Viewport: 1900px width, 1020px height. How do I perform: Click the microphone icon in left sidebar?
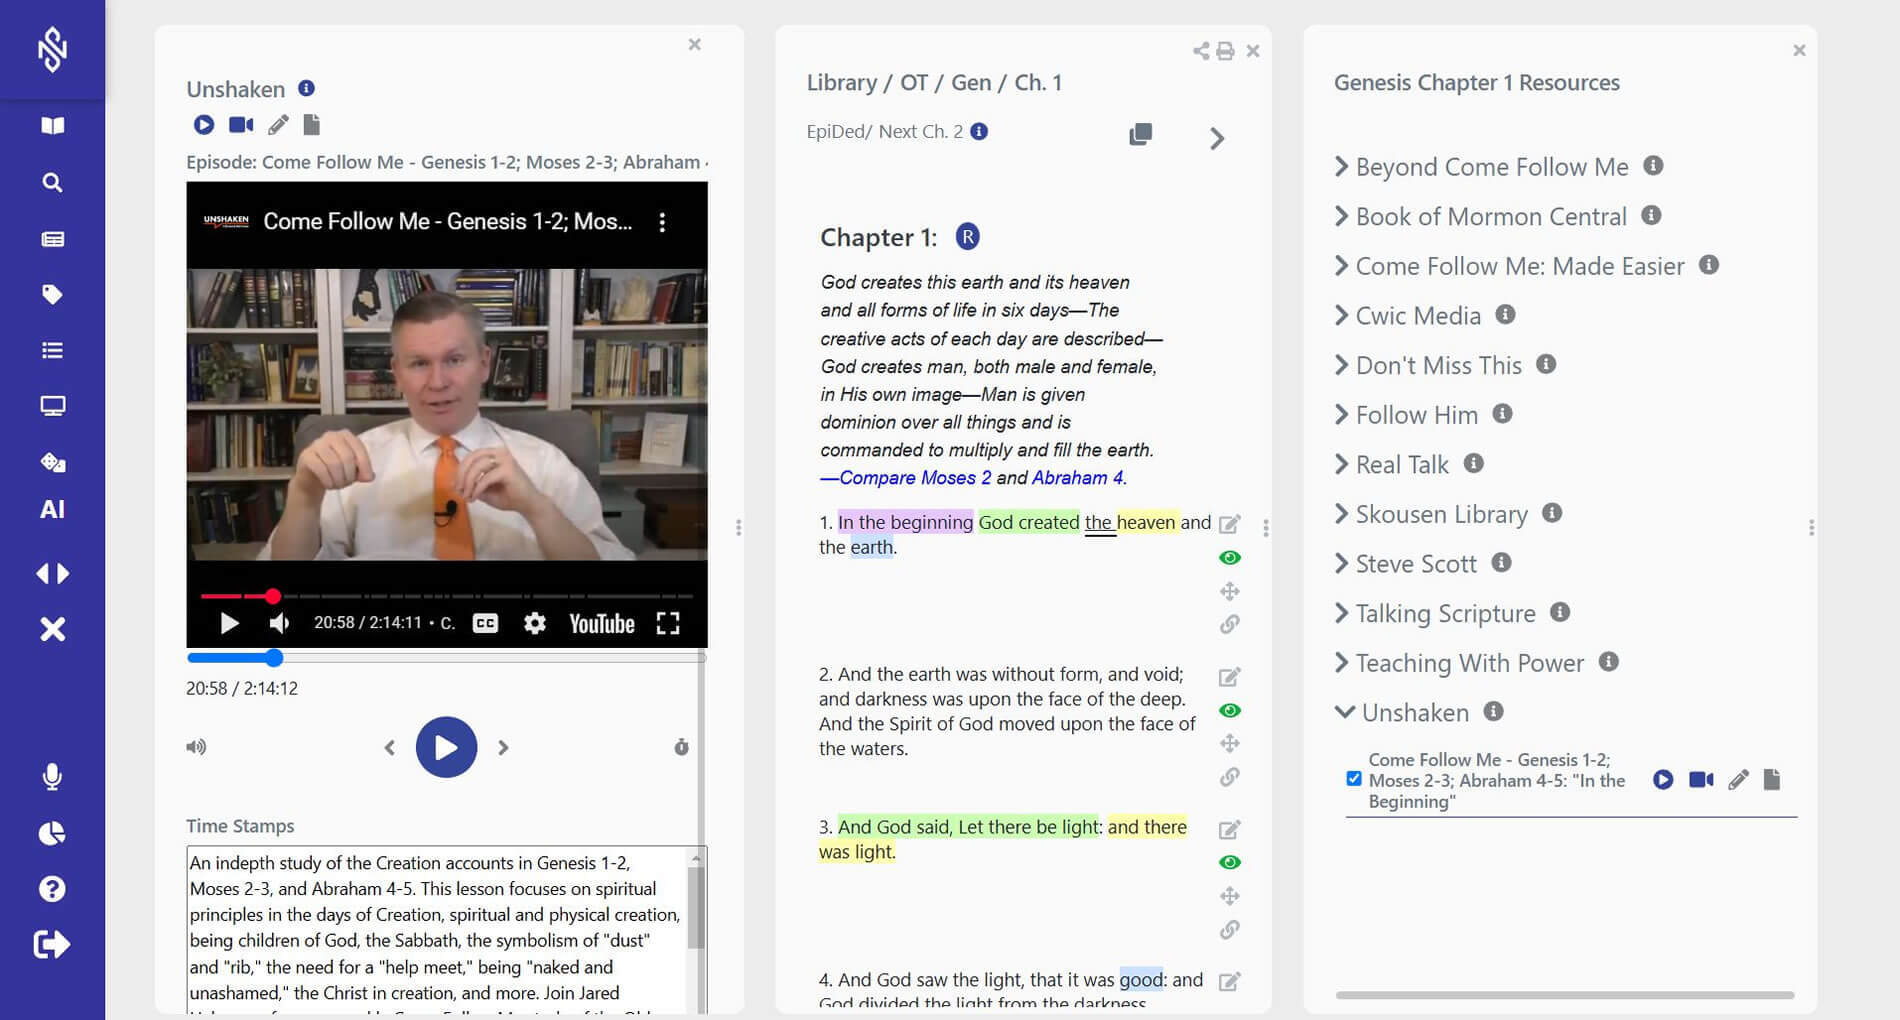click(x=52, y=777)
